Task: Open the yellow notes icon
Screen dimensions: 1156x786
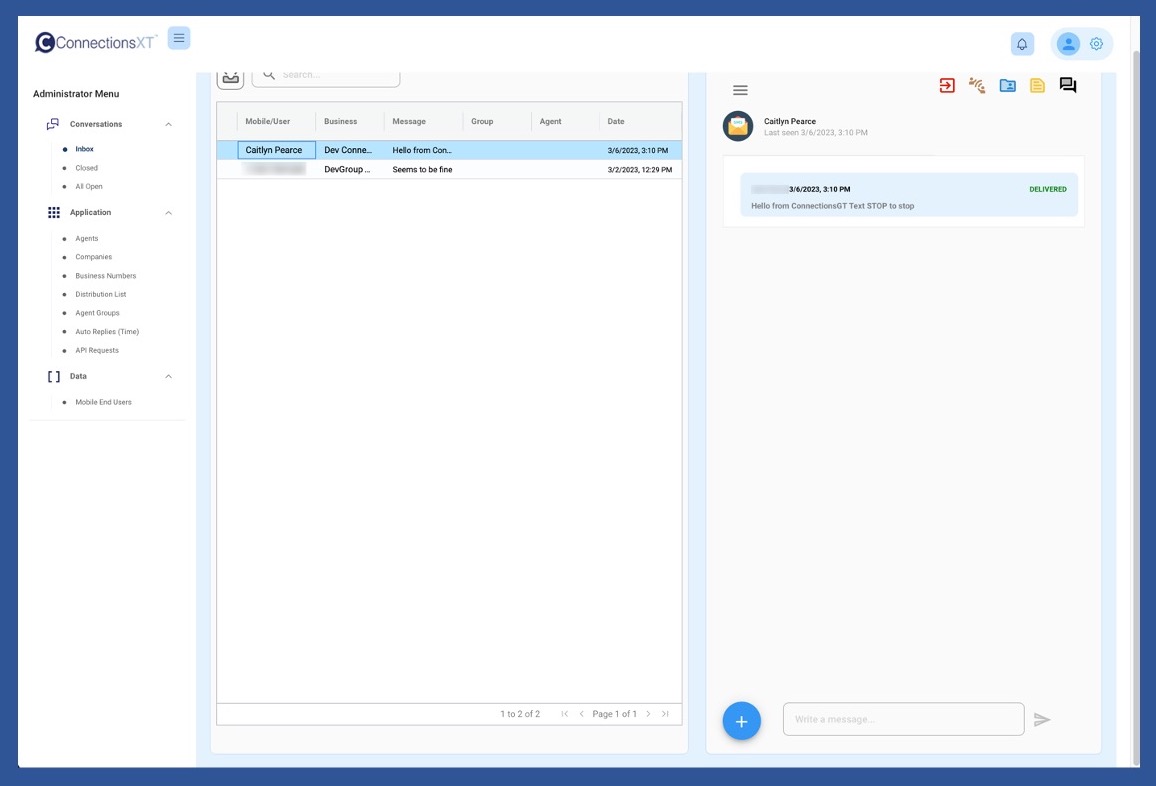Action: pos(1037,86)
